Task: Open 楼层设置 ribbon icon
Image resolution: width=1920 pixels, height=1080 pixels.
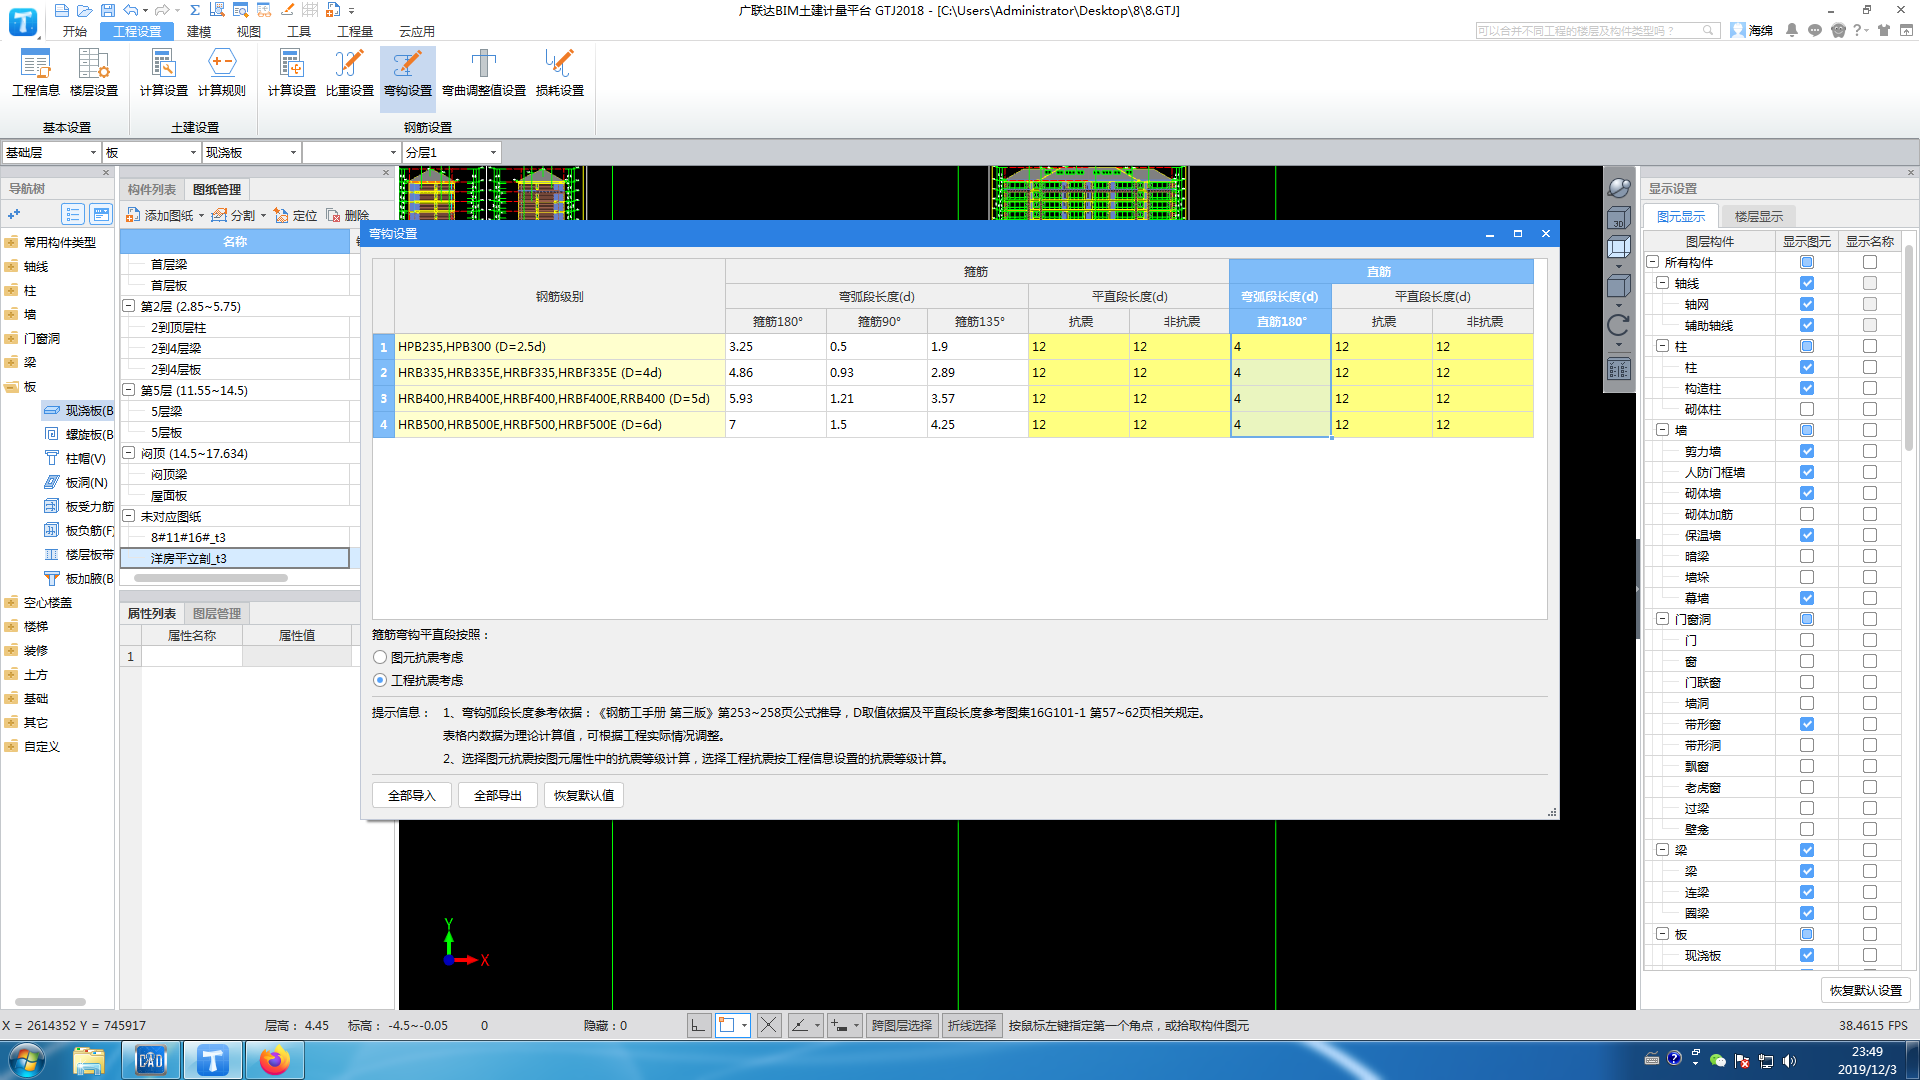Action: click(94, 73)
